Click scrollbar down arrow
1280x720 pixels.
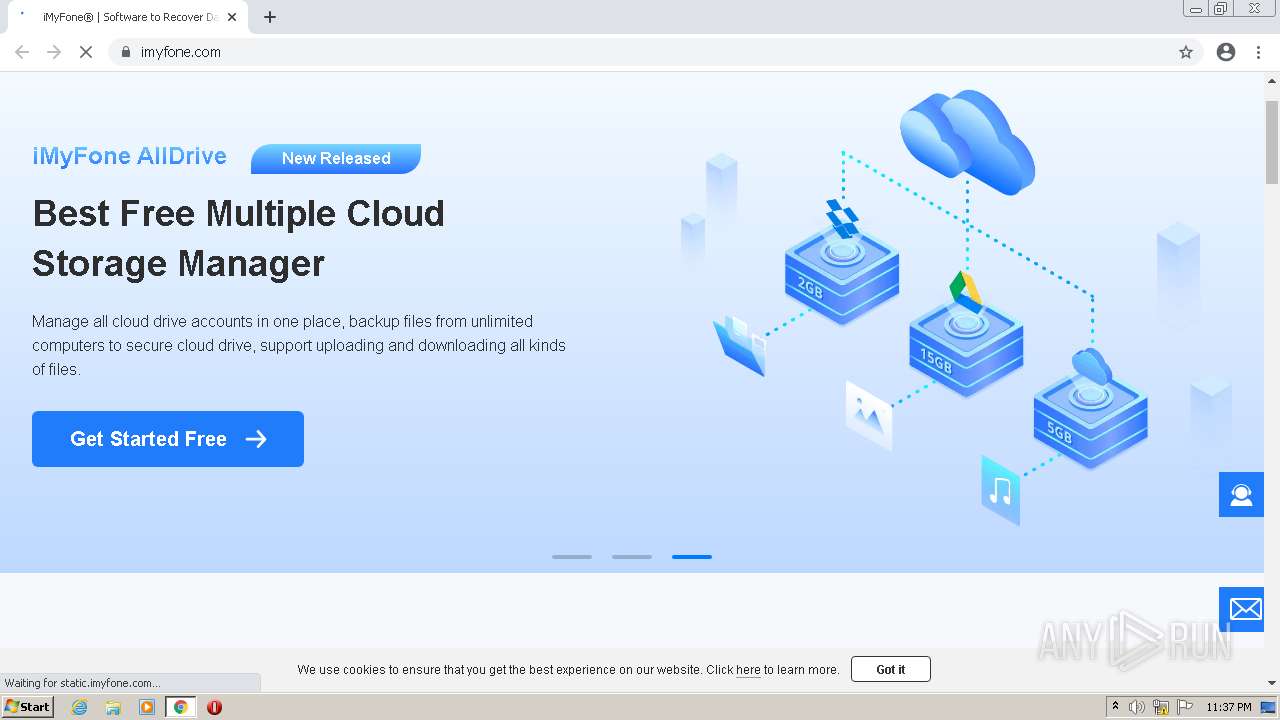[1272, 683]
